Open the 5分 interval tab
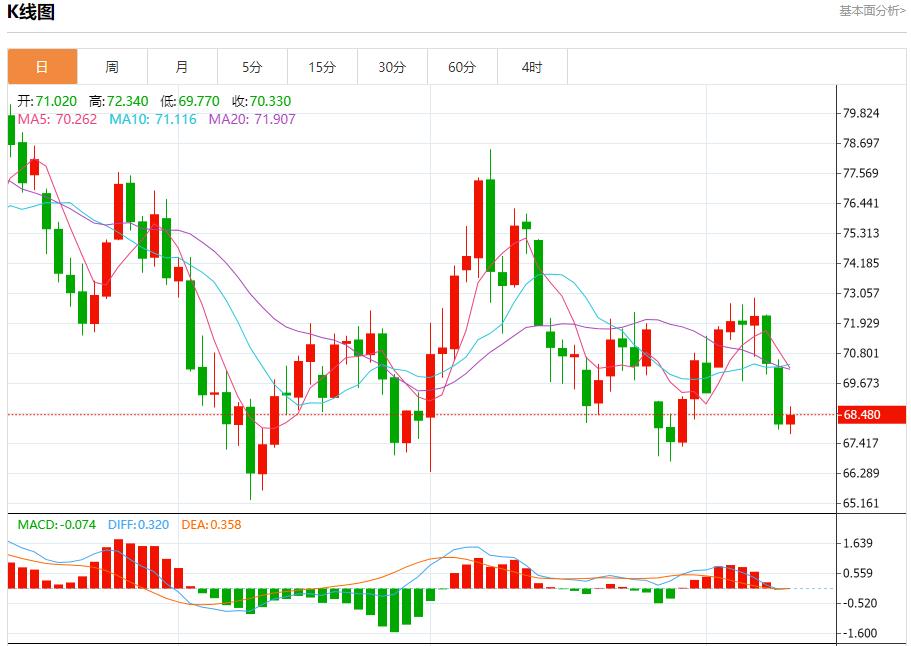 click(x=252, y=67)
